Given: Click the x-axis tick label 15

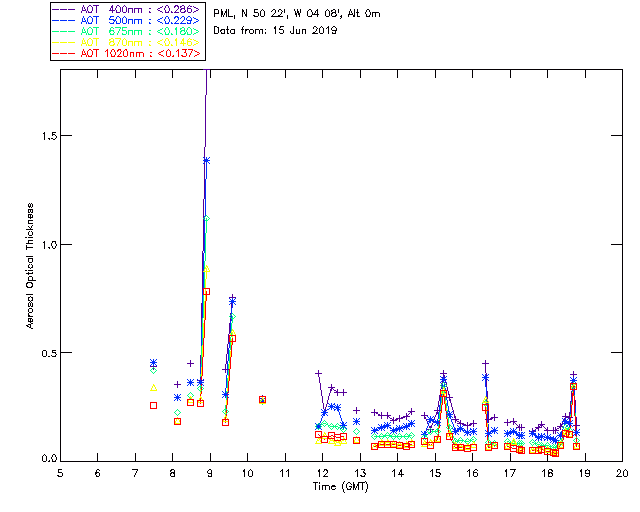Looking at the screenshot, I should coord(435,473).
